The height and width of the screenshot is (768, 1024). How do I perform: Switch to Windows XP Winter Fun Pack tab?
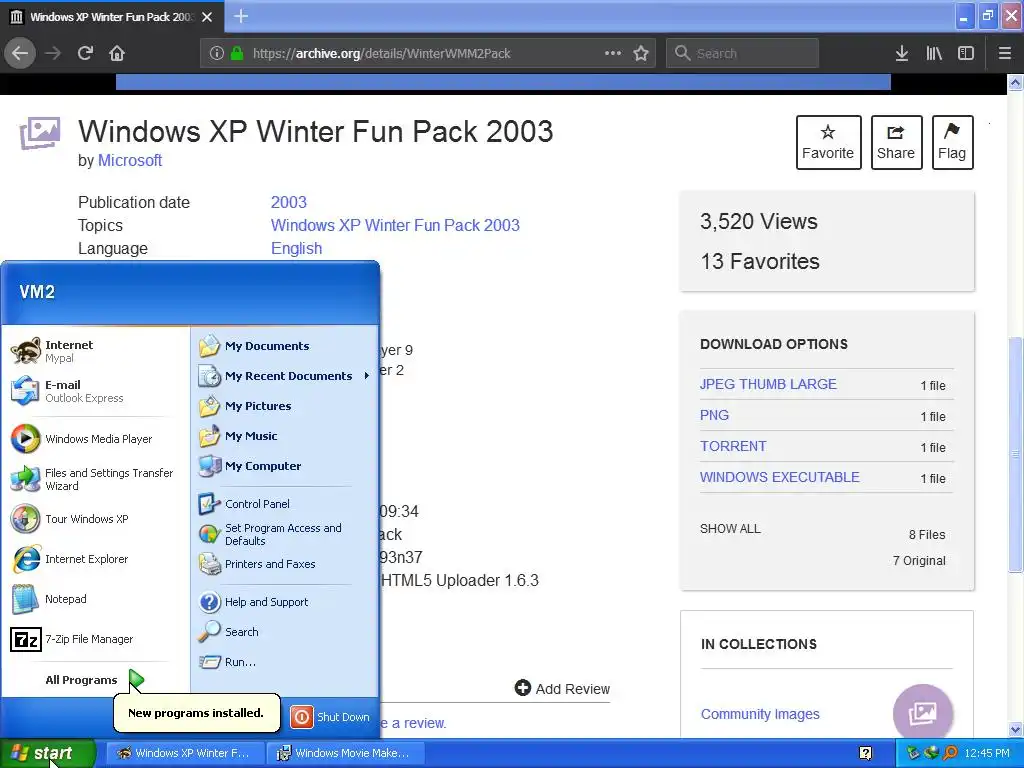pos(112,16)
